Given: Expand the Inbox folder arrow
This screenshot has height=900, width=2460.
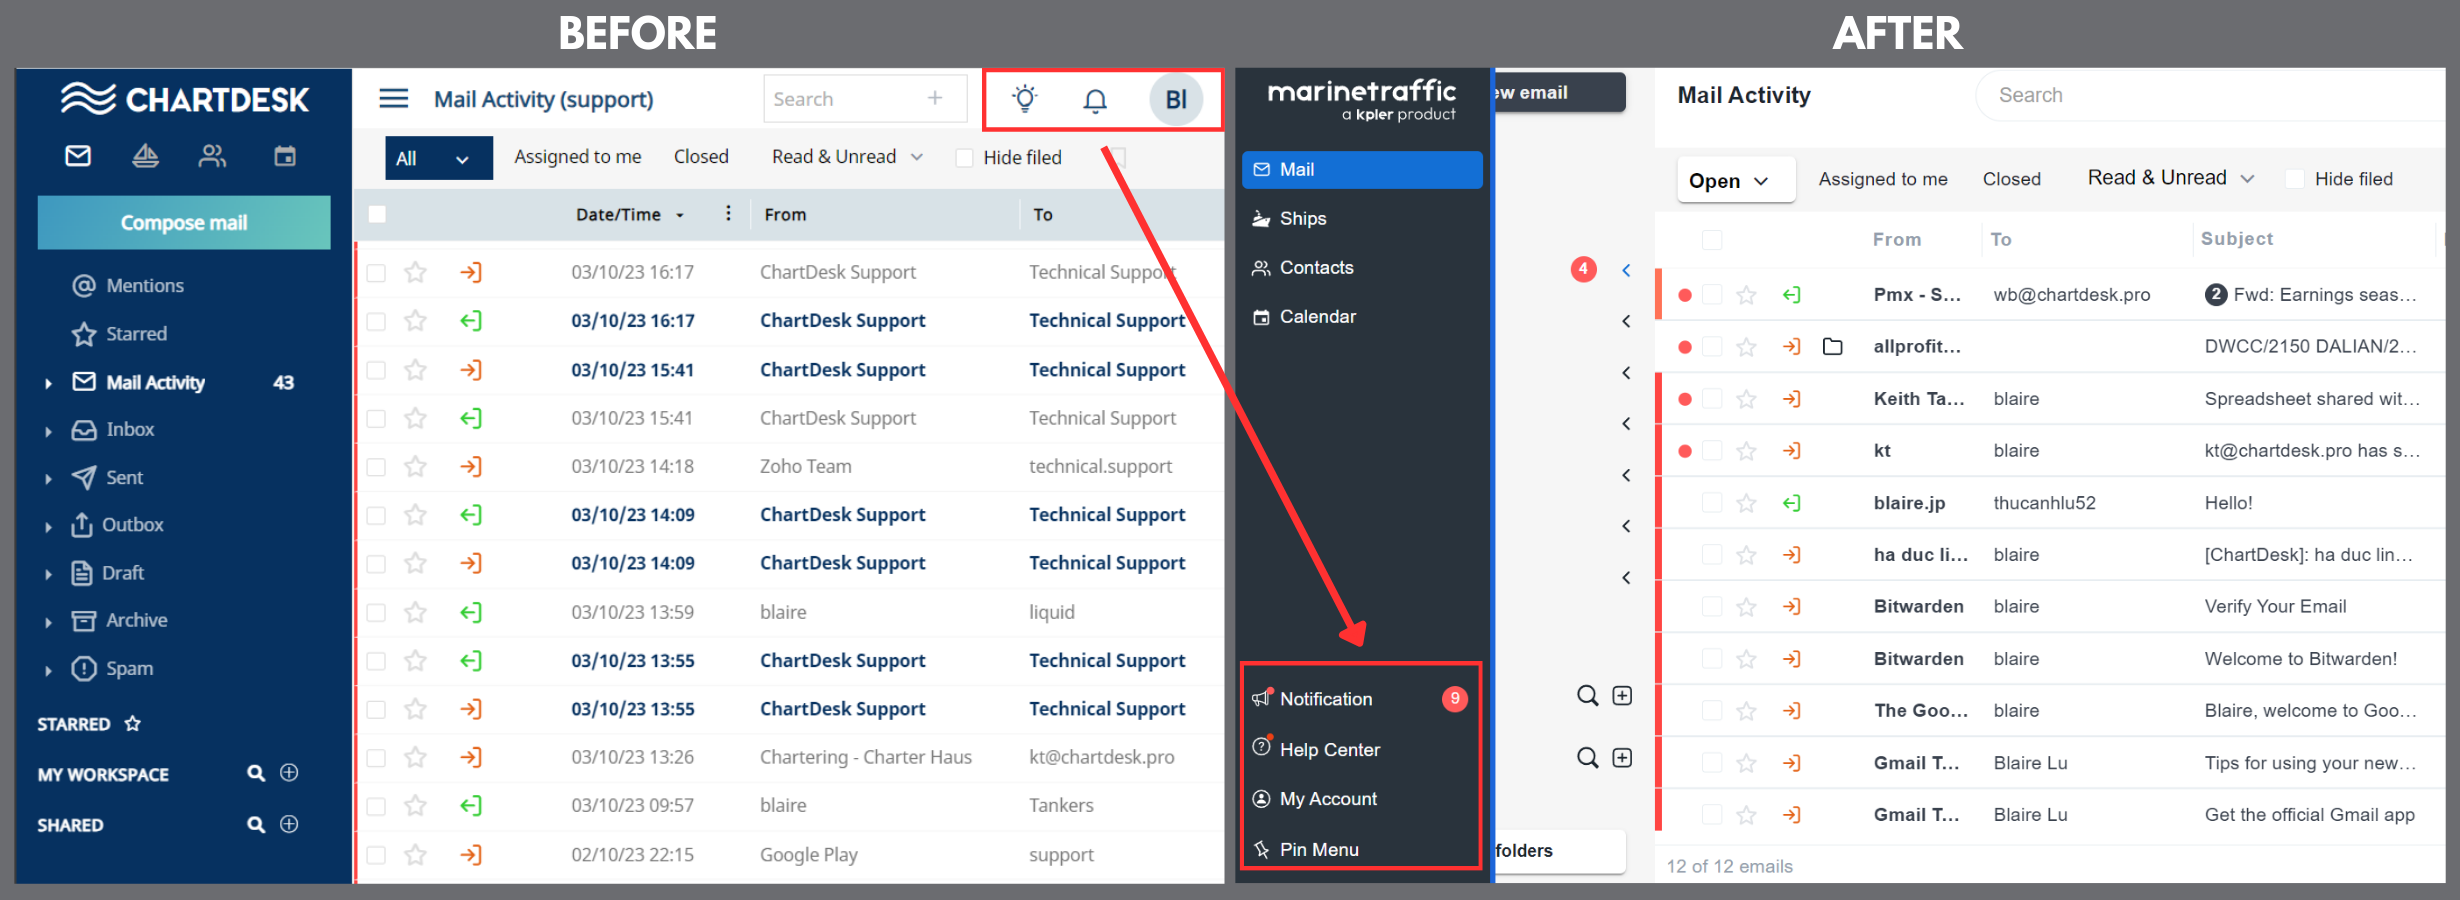Looking at the screenshot, I should click(x=48, y=431).
